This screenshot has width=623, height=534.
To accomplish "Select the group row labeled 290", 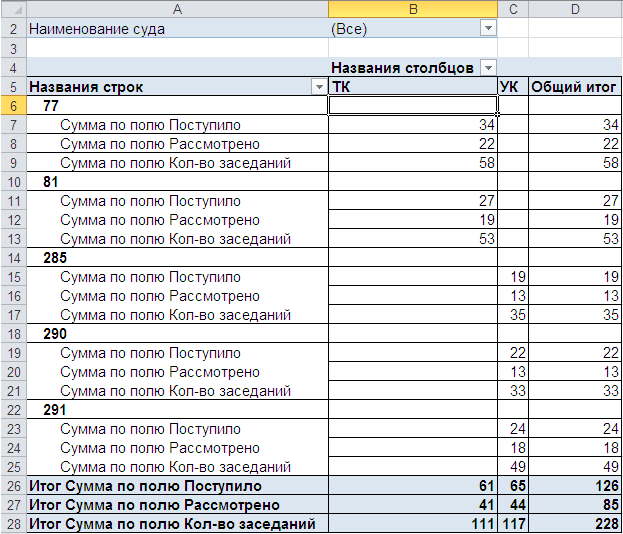I will pos(178,334).
